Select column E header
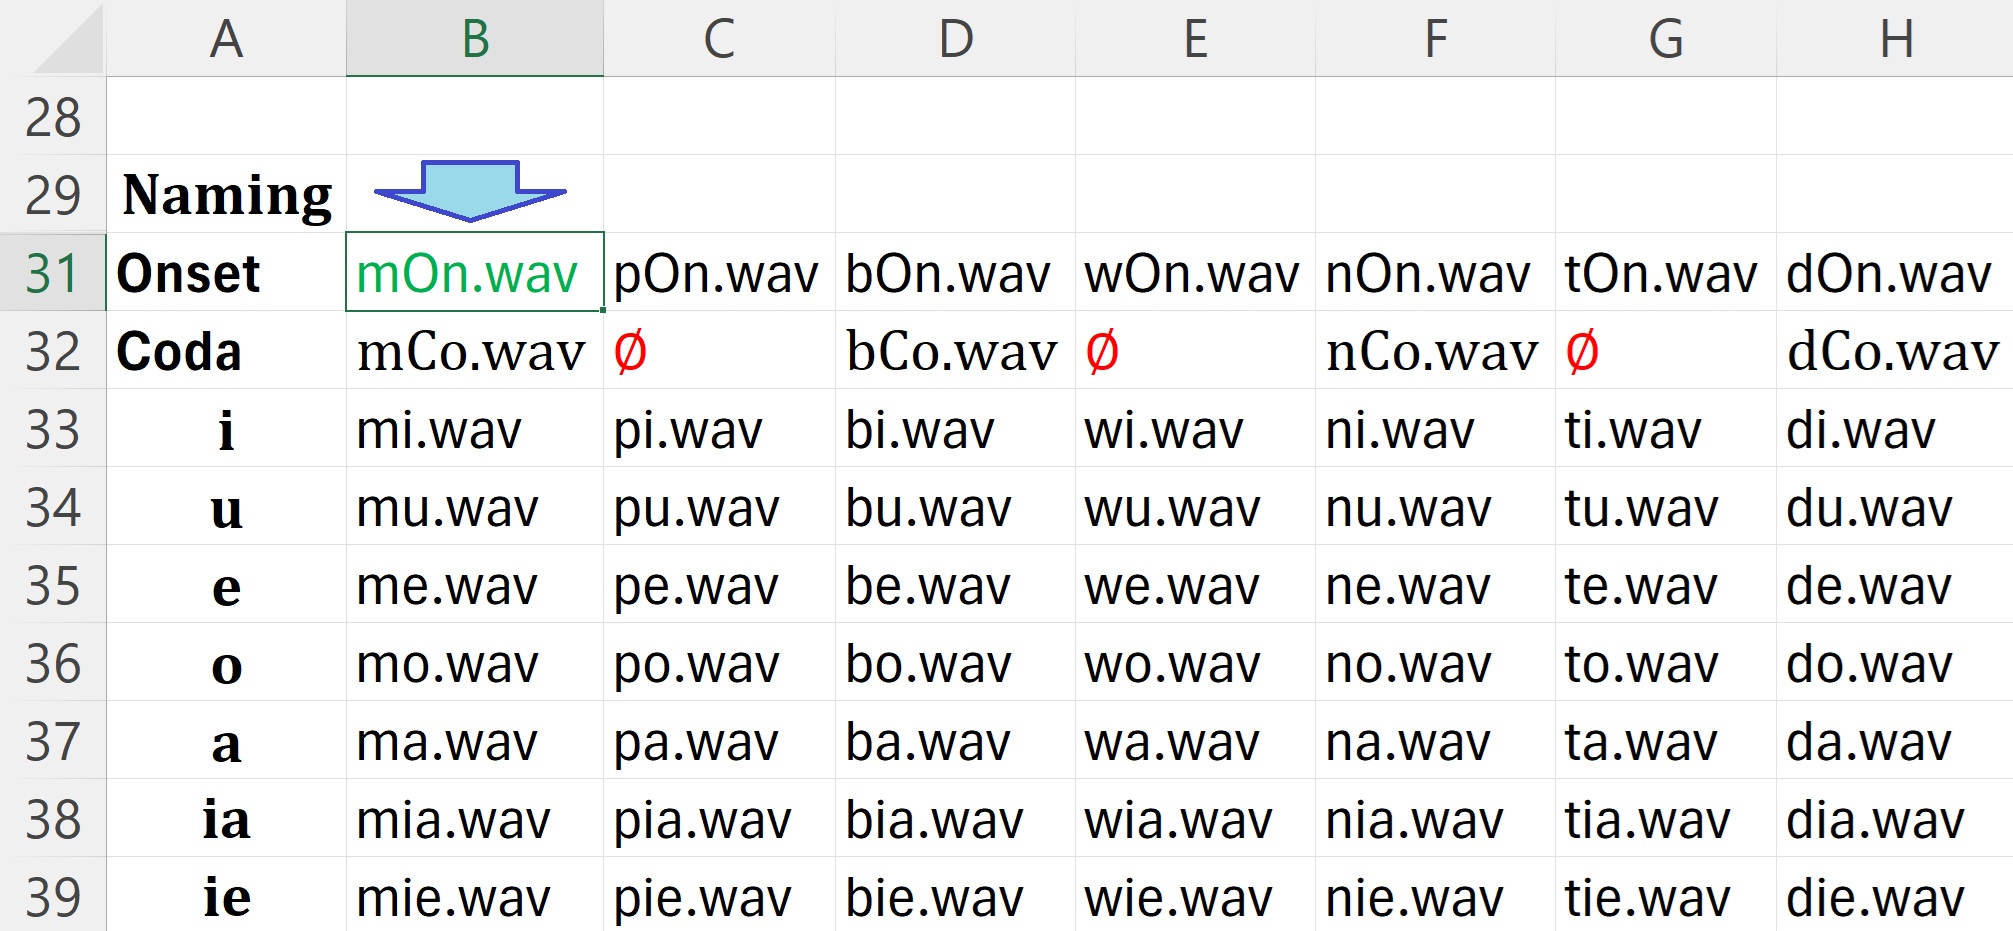This screenshot has width=2013, height=931. [1195, 39]
